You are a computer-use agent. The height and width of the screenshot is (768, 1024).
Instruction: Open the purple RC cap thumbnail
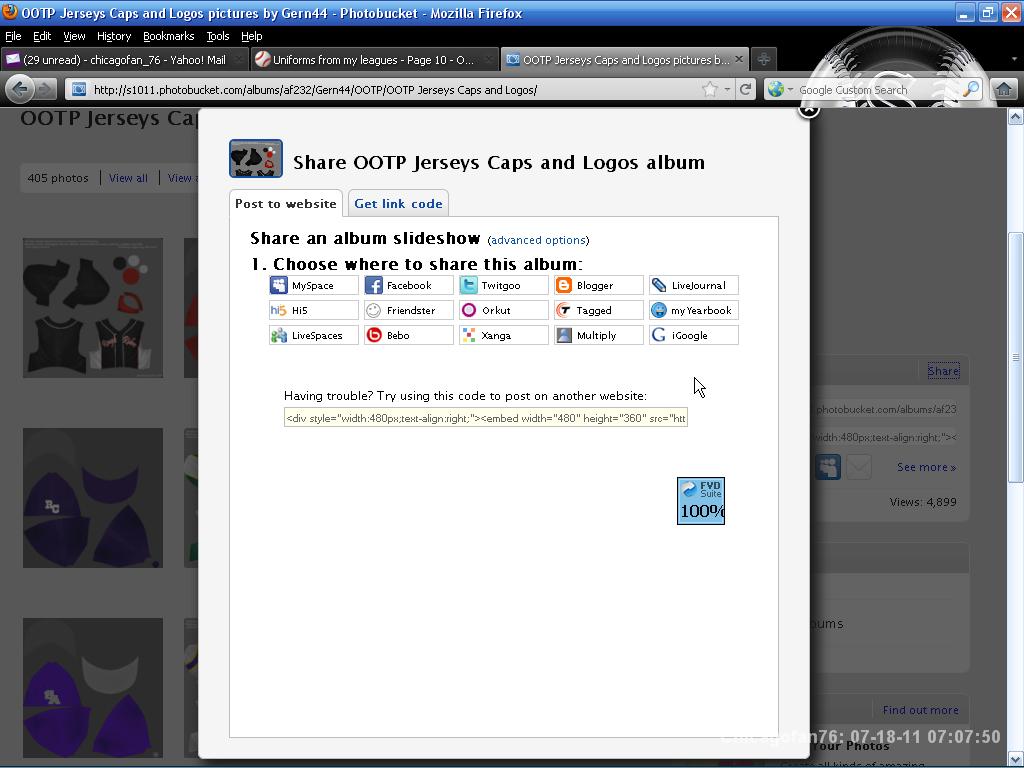coord(93,498)
